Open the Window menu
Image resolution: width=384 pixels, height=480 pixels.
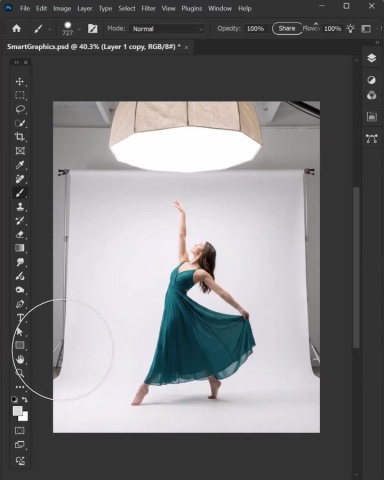(220, 8)
